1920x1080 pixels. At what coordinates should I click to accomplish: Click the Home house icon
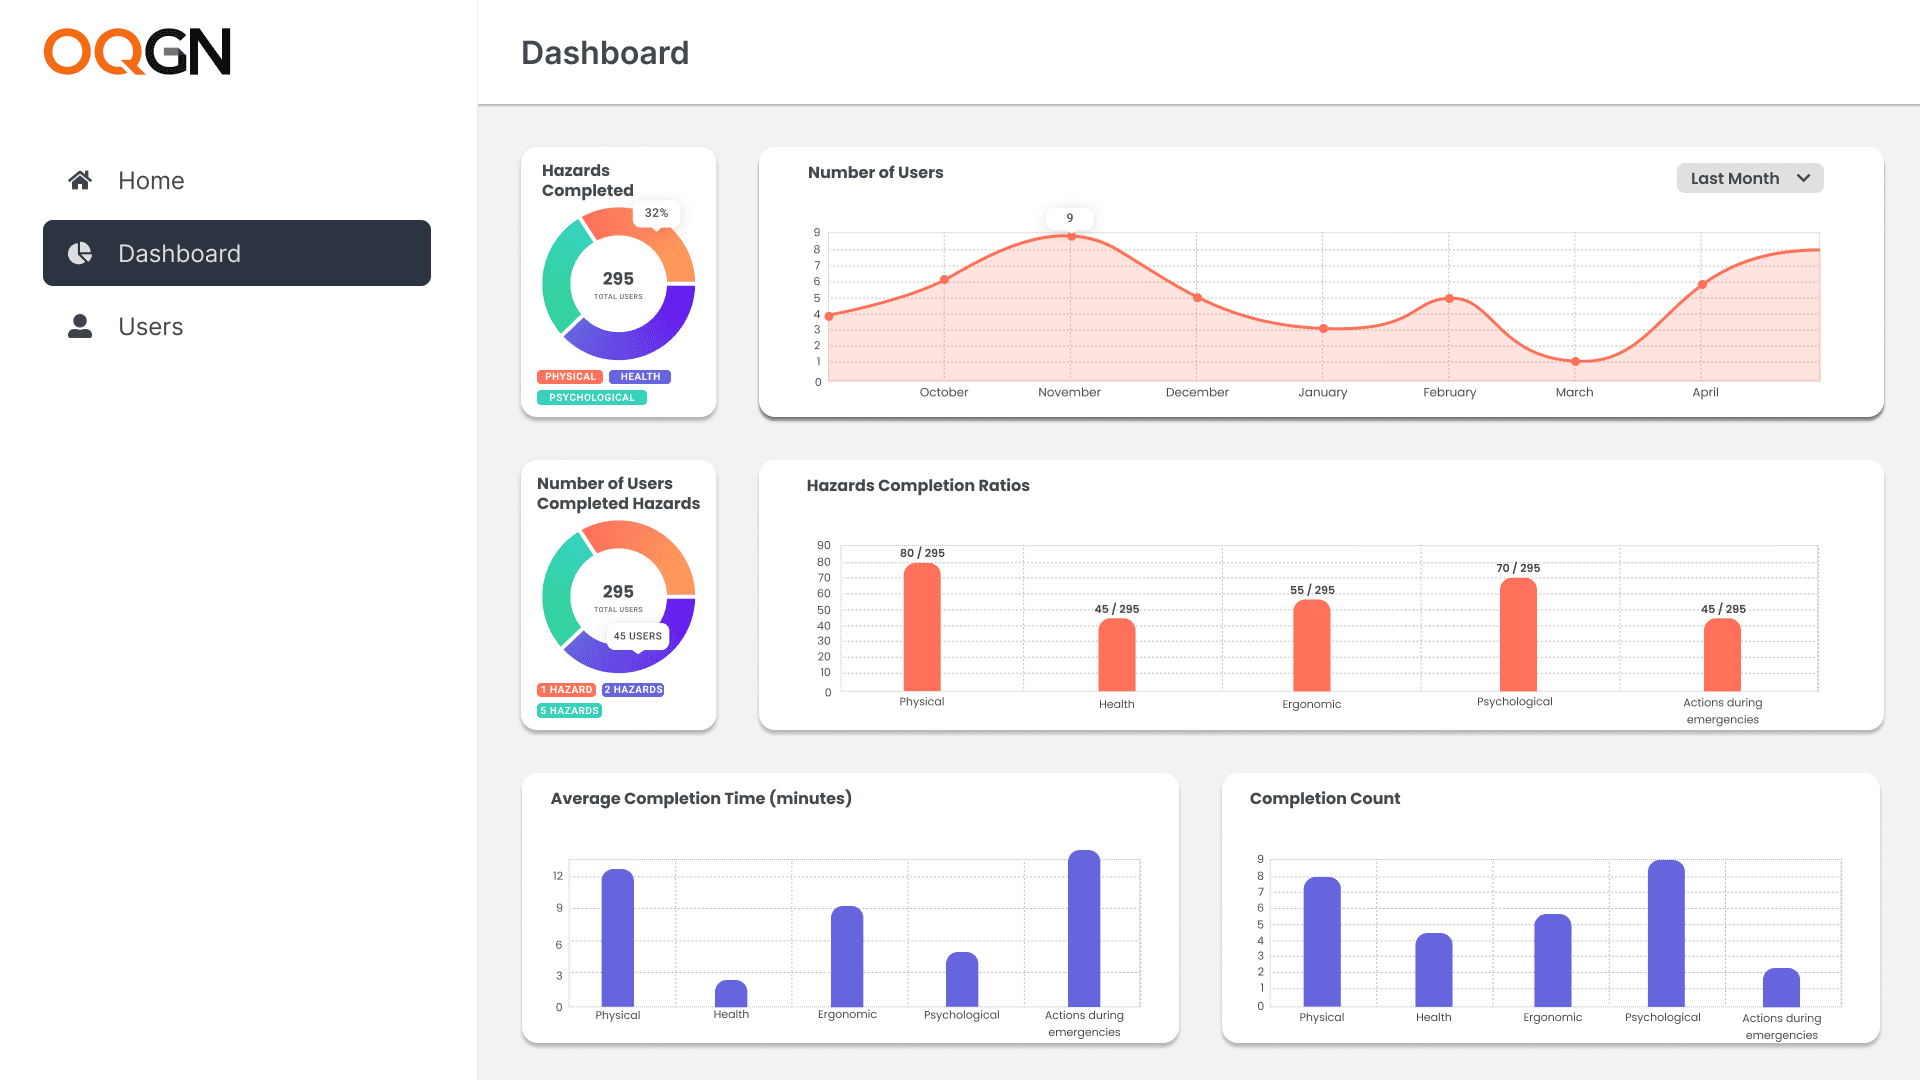pyautogui.click(x=80, y=180)
